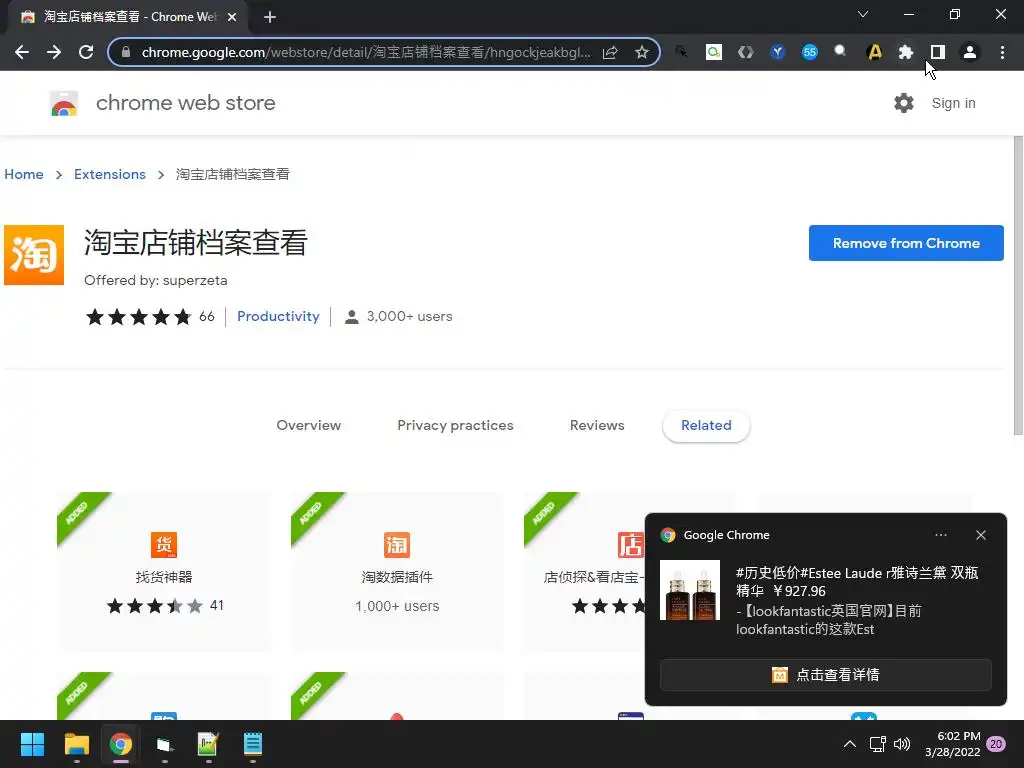Image resolution: width=1024 pixels, height=768 pixels.
Task: Select the Related tab
Action: [x=706, y=426]
